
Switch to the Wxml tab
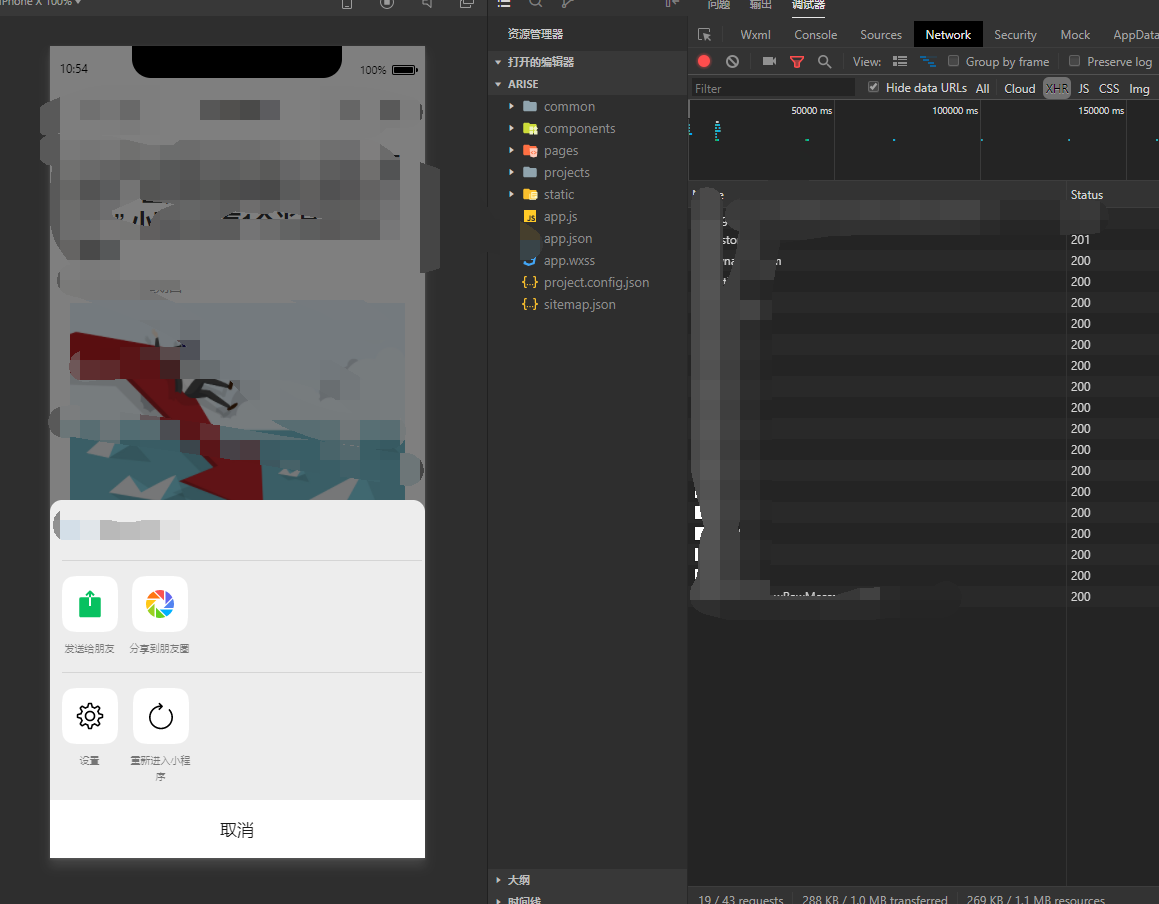pos(755,35)
